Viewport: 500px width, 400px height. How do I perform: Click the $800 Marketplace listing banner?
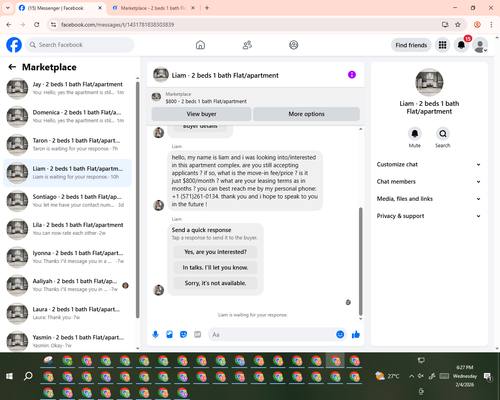click(x=256, y=98)
